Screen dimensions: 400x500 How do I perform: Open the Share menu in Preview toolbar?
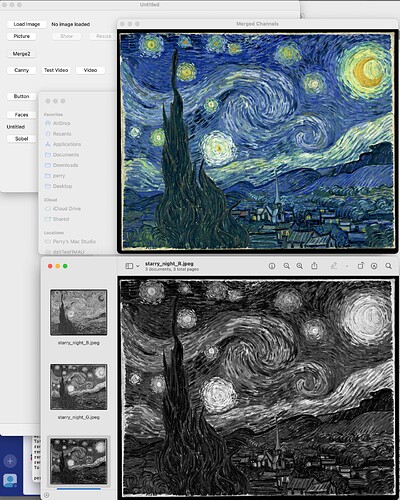[x=314, y=266]
